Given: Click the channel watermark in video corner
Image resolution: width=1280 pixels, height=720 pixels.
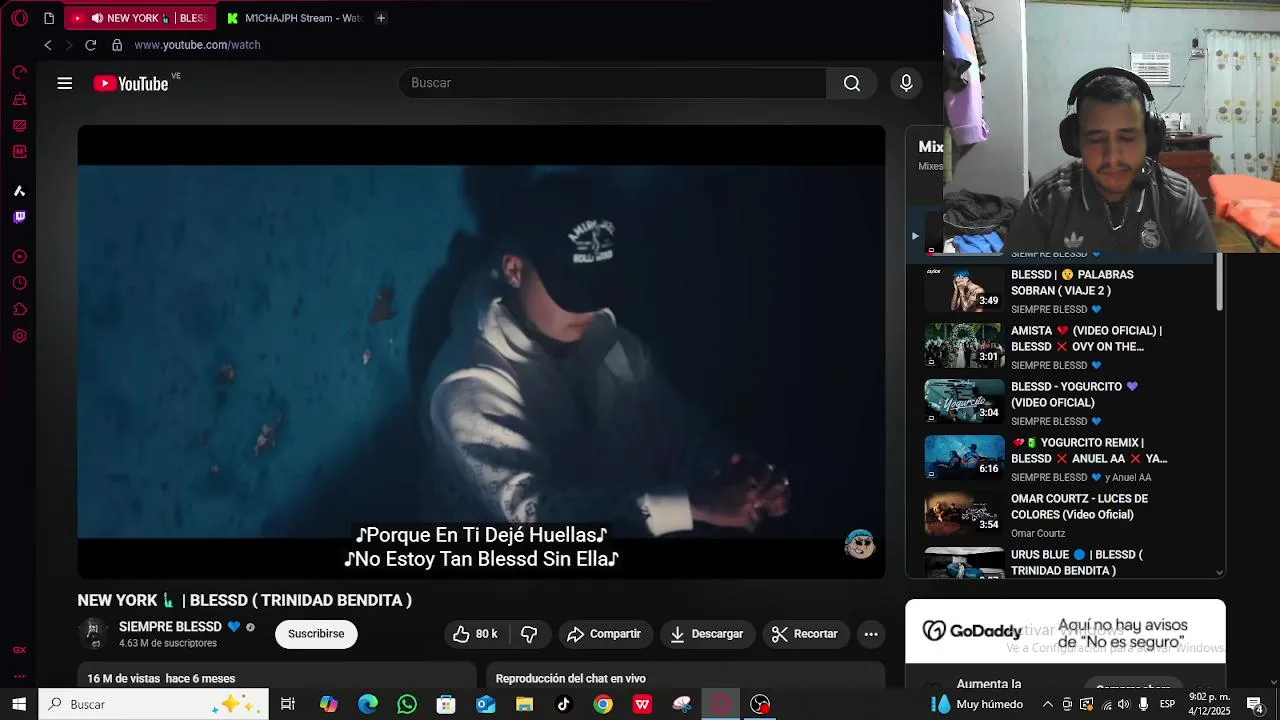Looking at the screenshot, I should [x=859, y=544].
